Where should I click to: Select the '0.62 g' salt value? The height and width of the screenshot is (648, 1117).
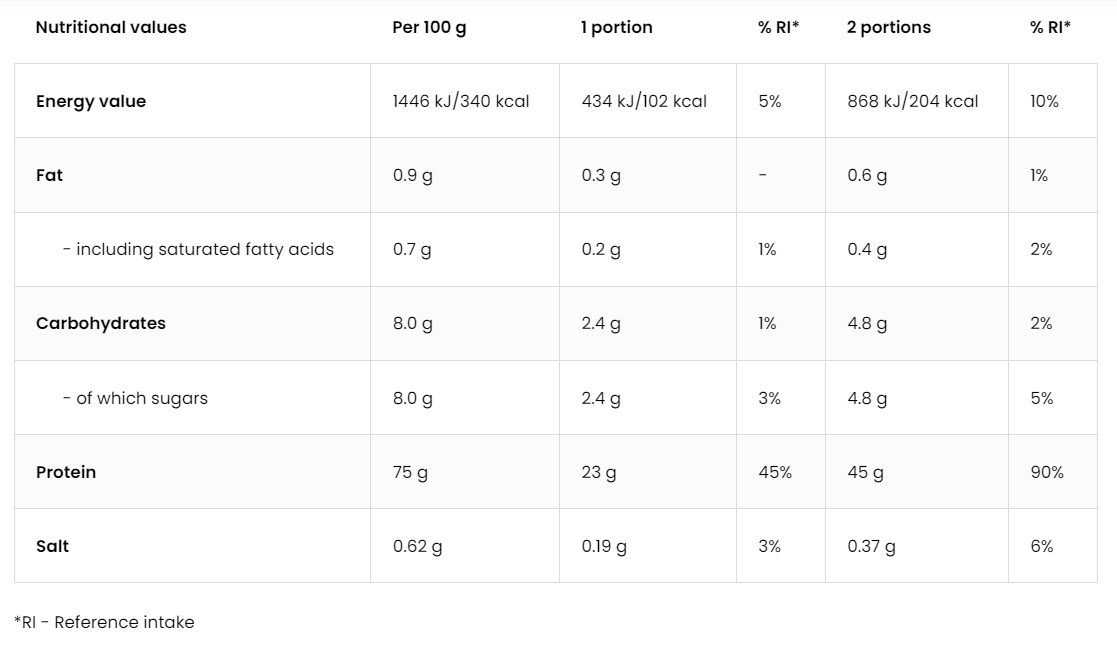coord(417,546)
